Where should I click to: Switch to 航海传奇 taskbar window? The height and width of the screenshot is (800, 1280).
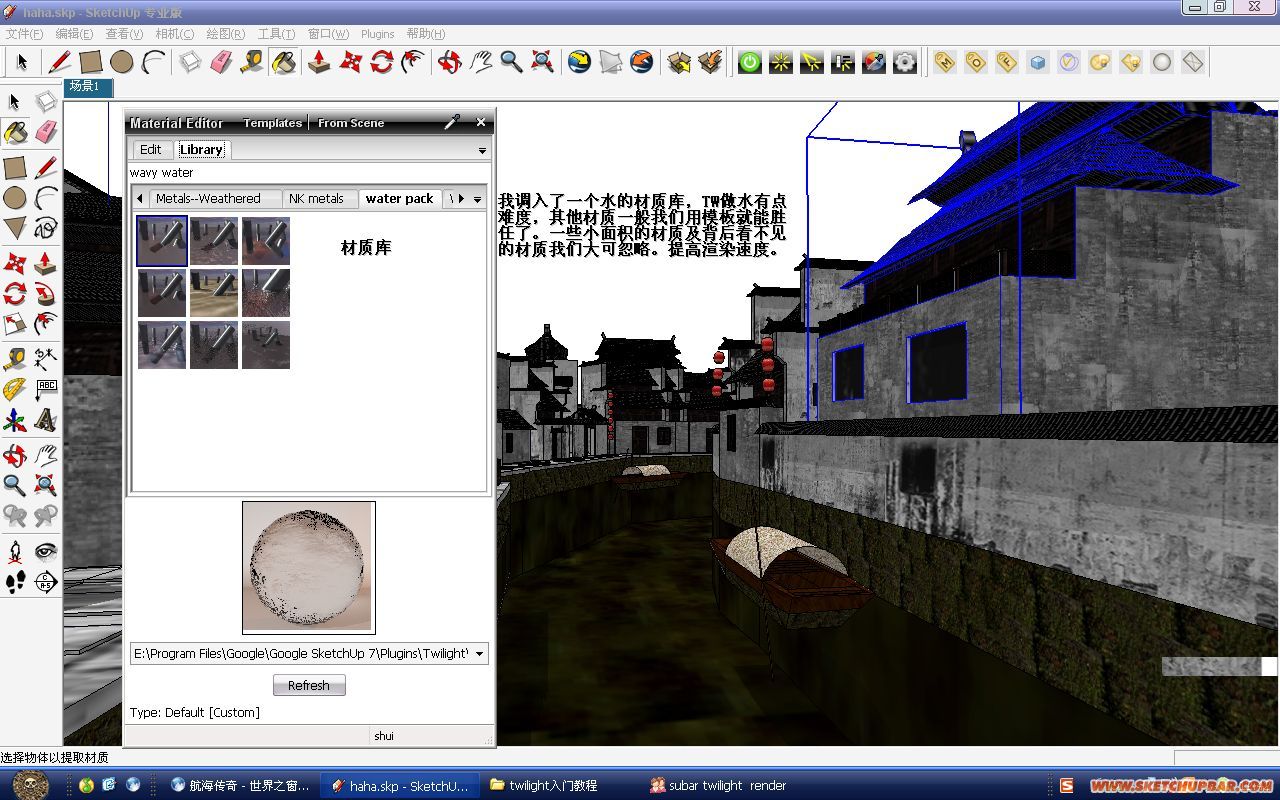click(x=240, y=786)
